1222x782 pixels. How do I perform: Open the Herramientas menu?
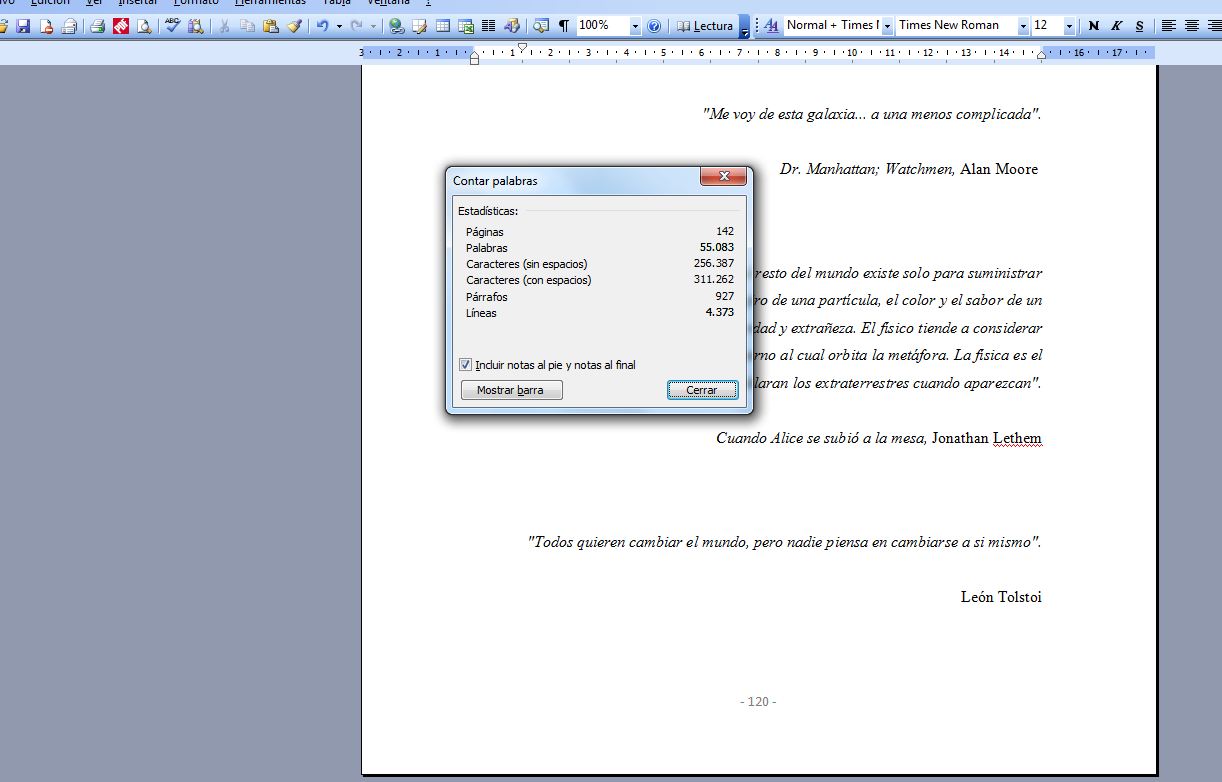[x=270, y=3]
